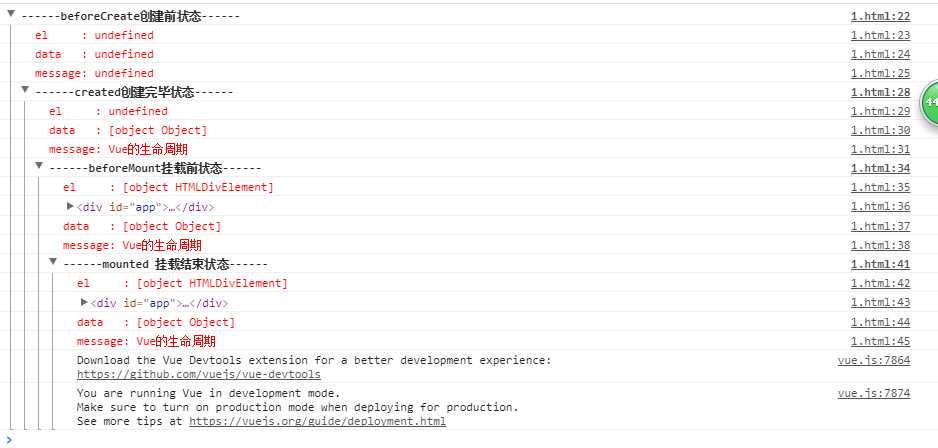Click the console prompt arrow

[8, 439]
